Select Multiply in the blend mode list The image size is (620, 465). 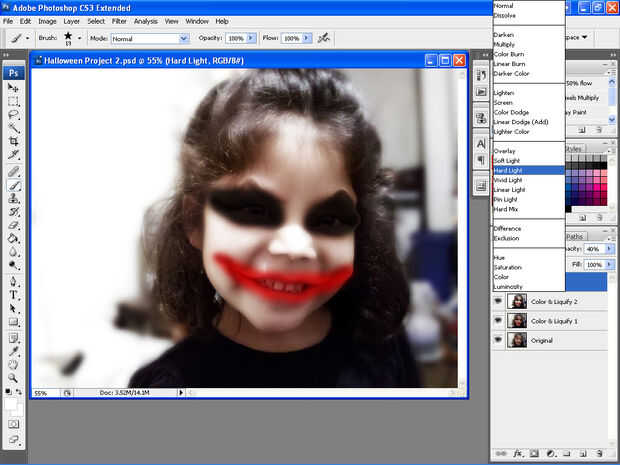coord(503,44)
